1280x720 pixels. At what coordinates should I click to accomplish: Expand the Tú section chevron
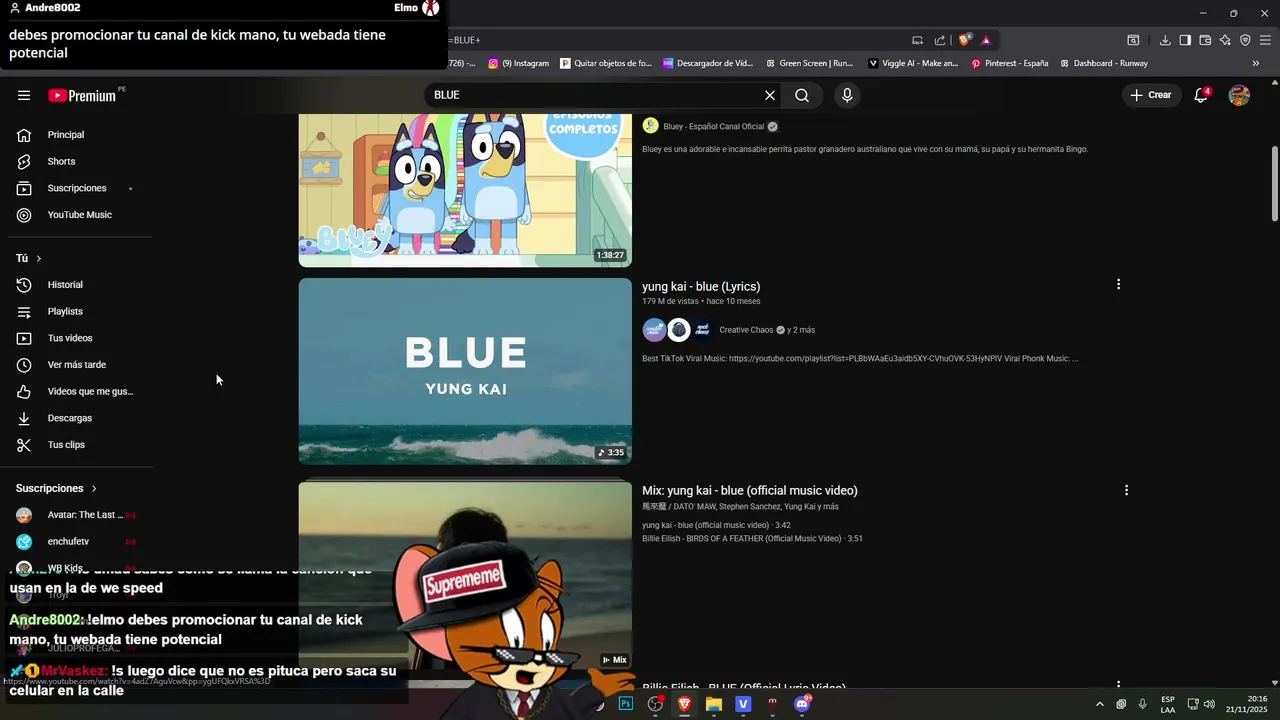39,259
